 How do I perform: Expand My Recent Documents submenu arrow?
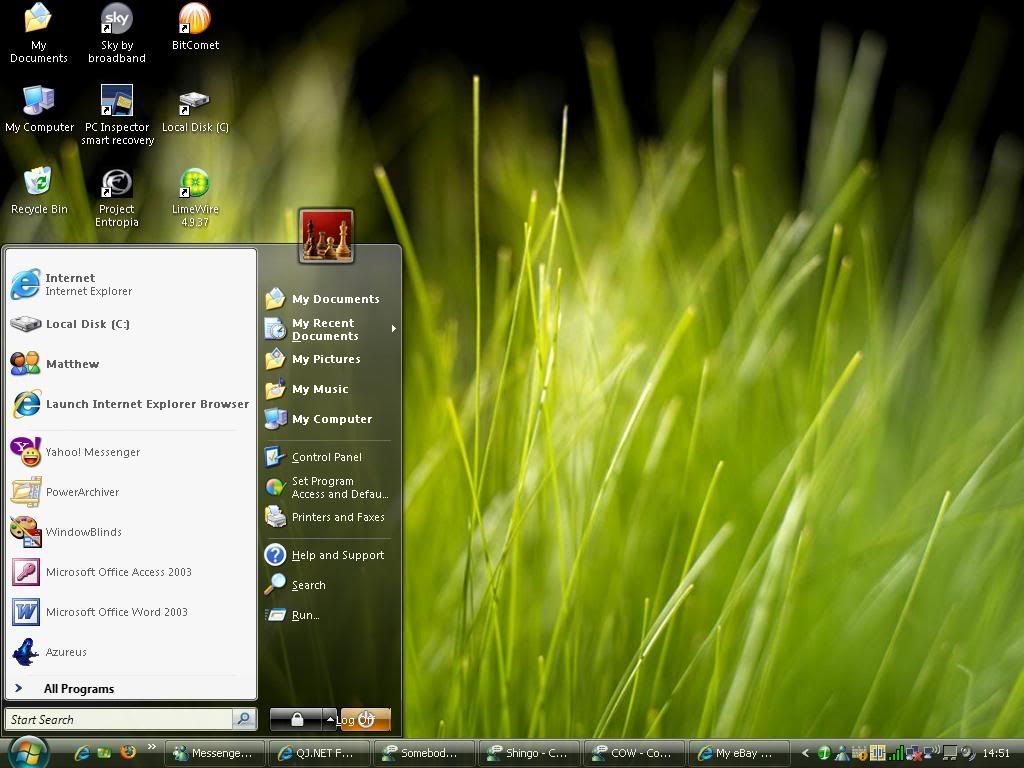click(394, 328)
